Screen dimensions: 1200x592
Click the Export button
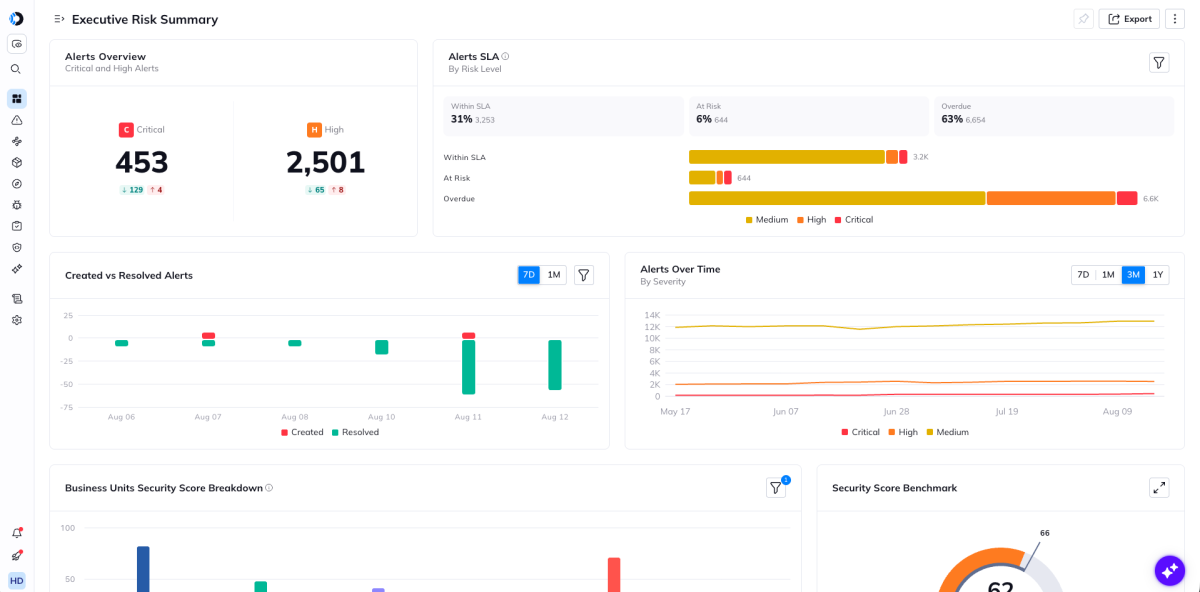pyautogui.click(x=1129, y=19)
